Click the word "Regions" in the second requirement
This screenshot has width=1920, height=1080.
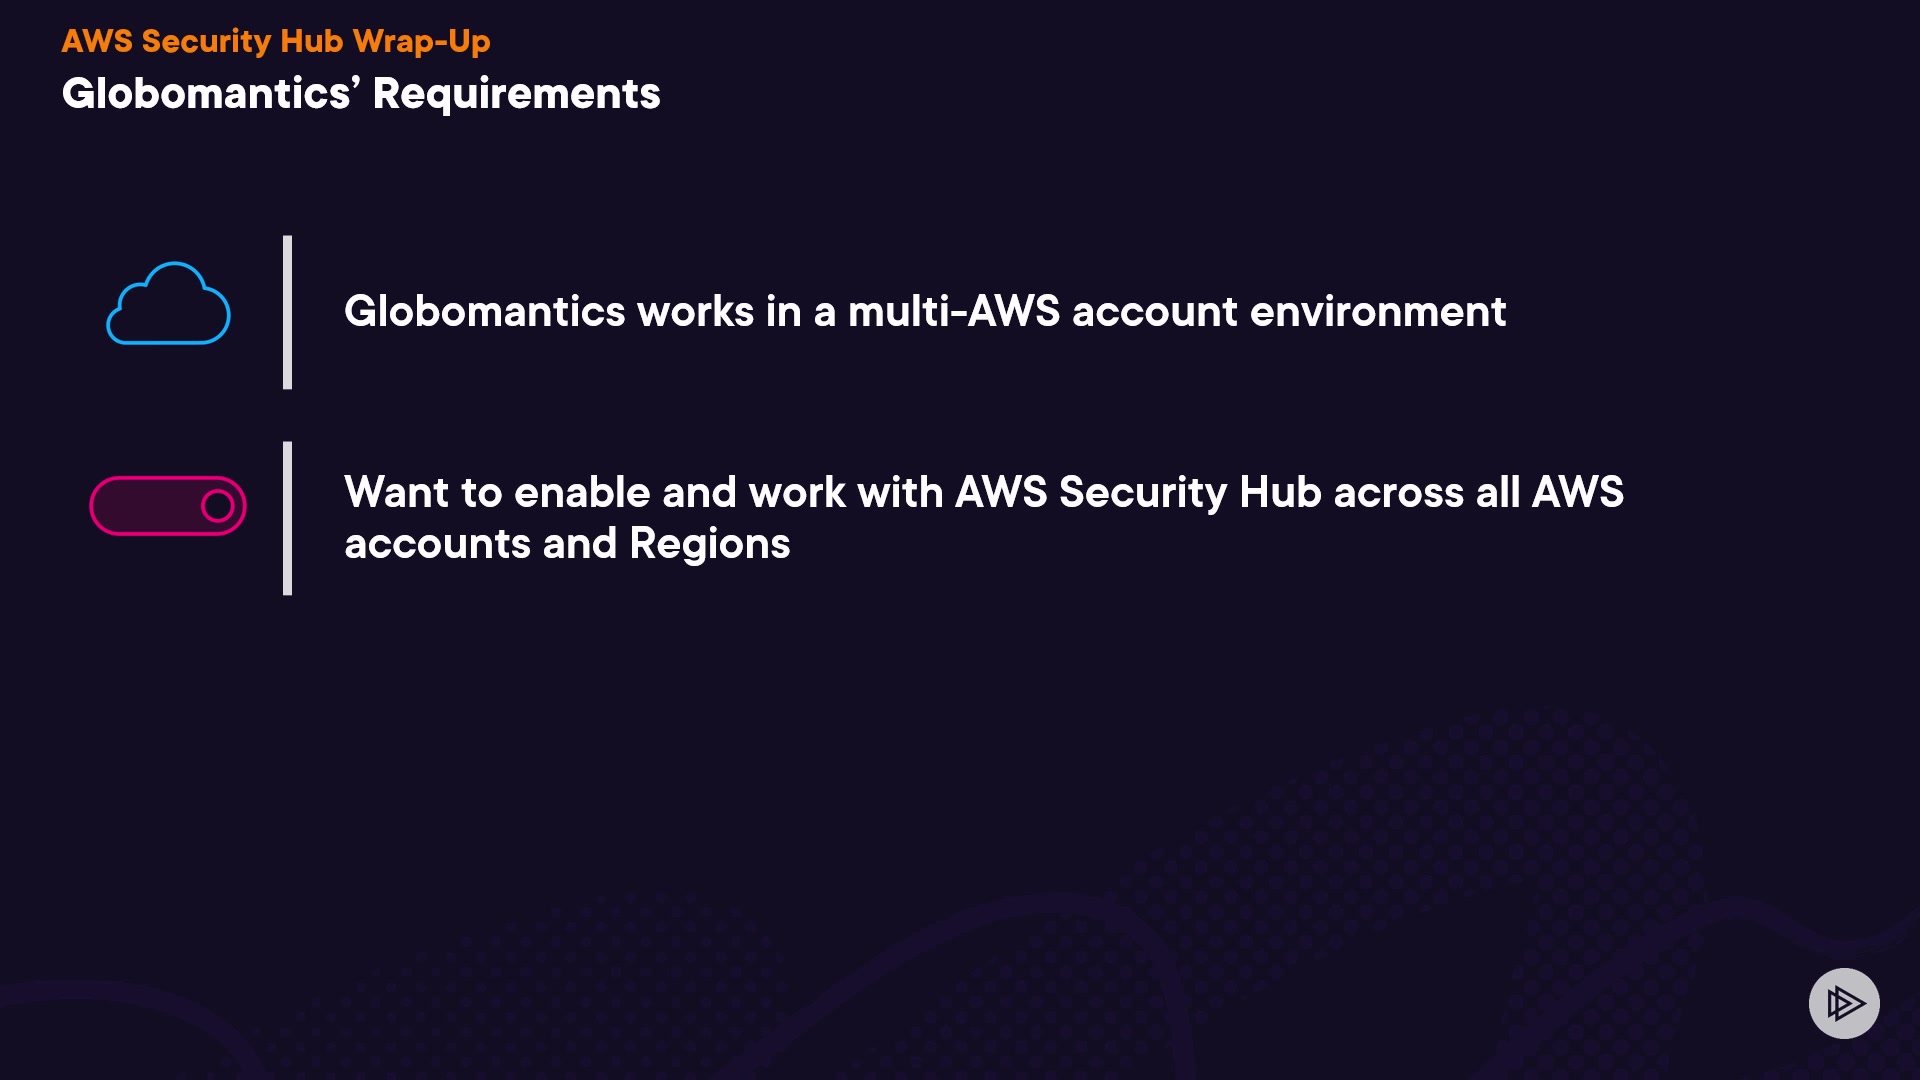click(x=710, y=544)
